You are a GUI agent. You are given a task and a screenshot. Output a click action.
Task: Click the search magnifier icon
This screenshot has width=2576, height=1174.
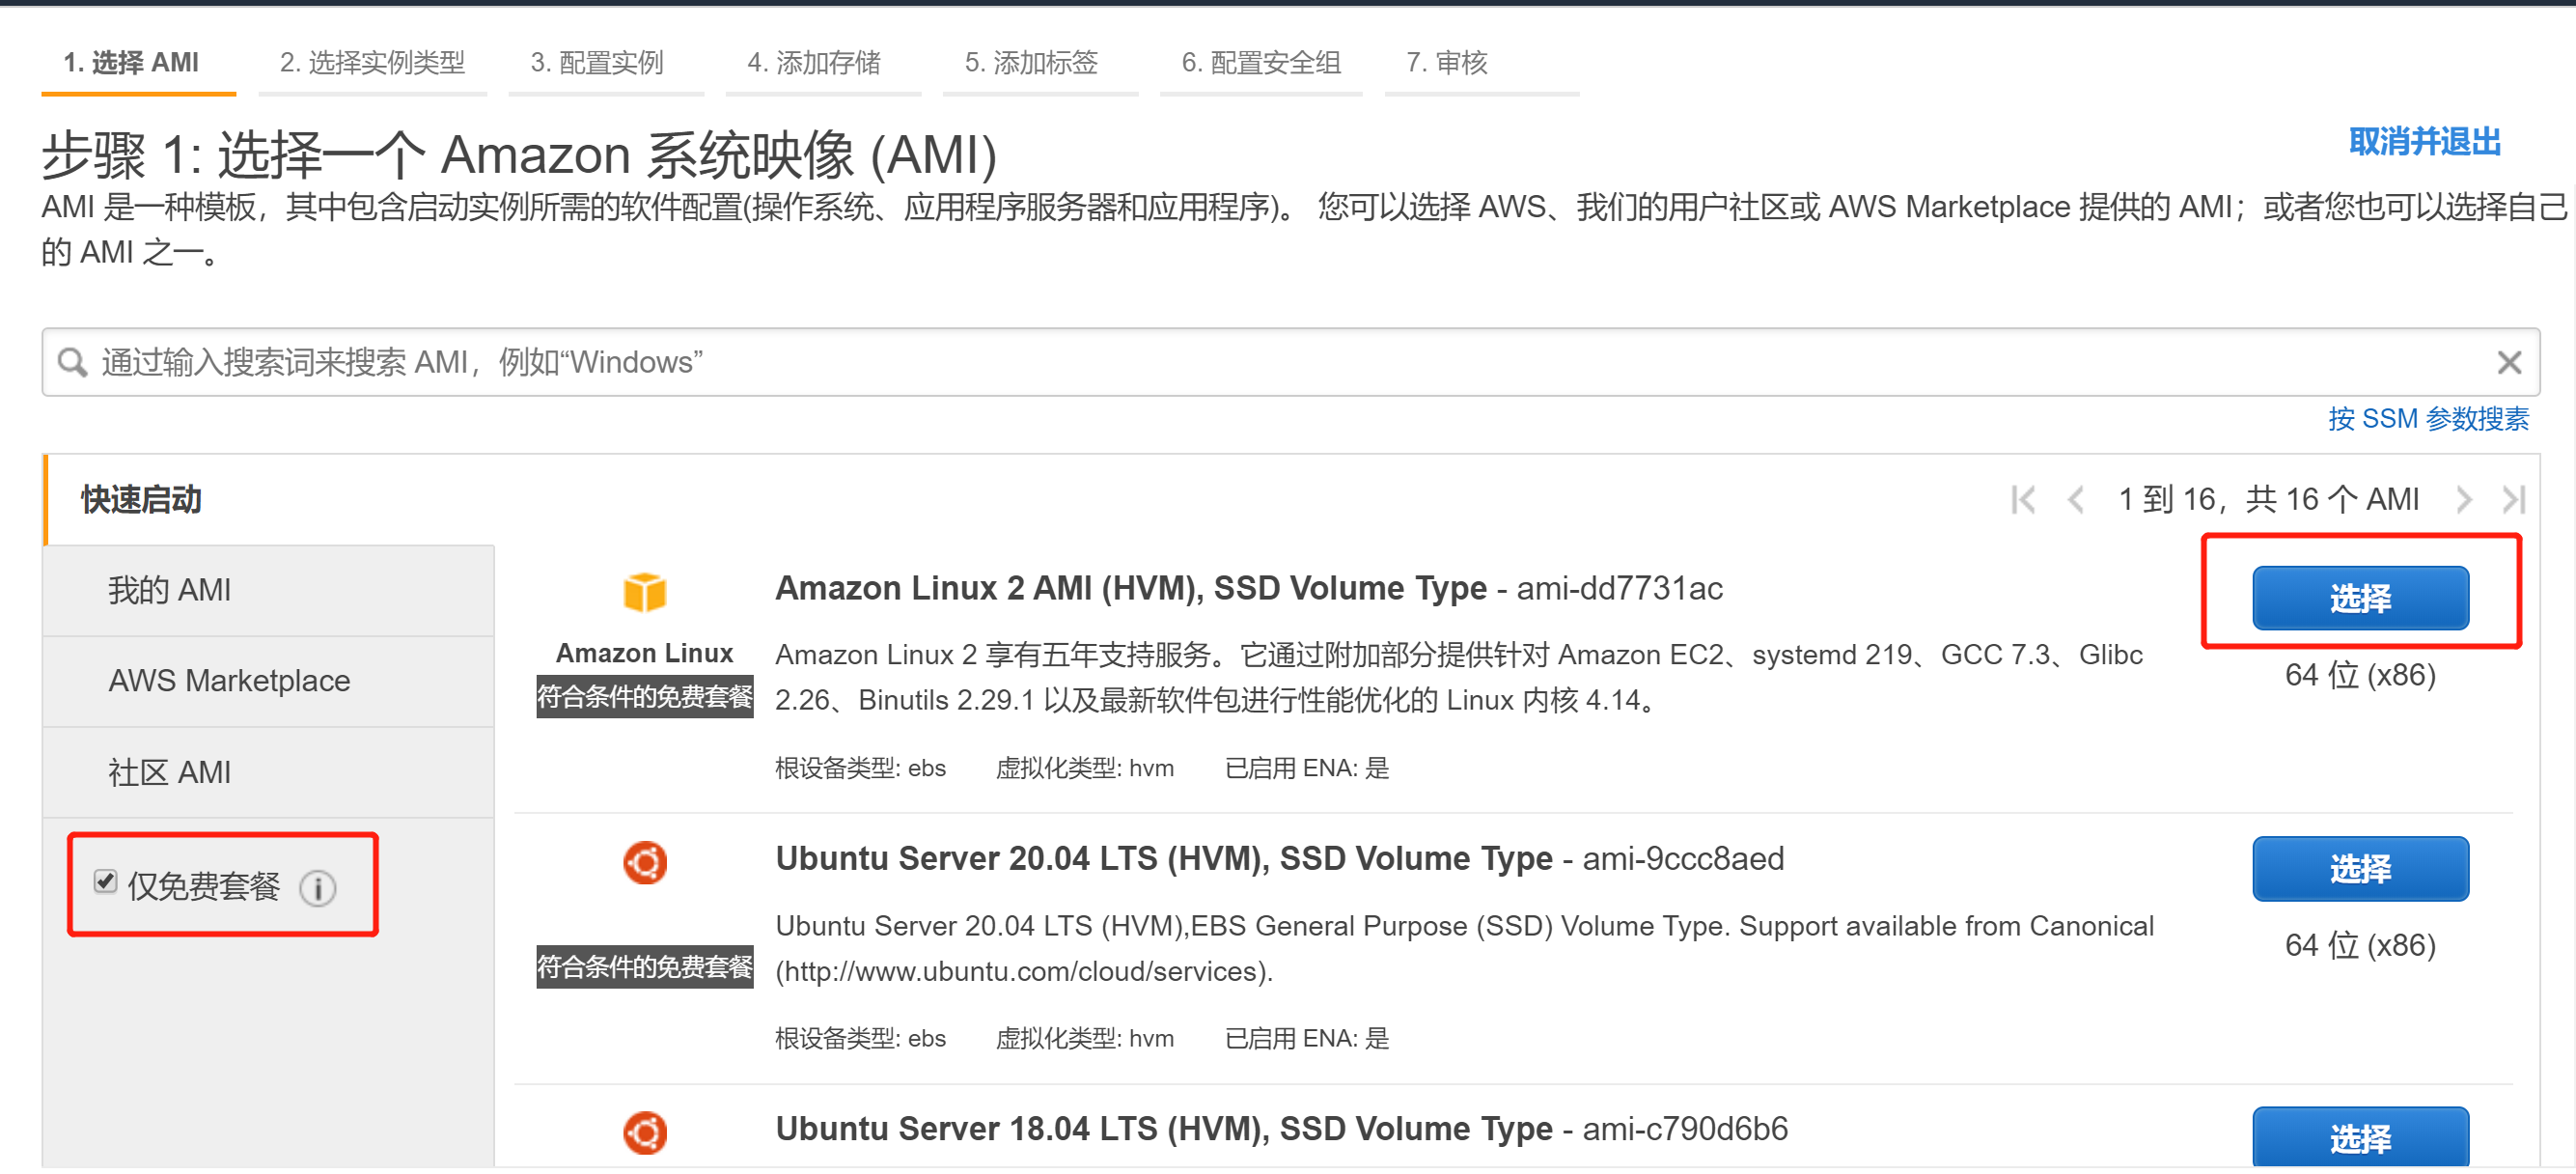pyautogui.click(x=72, y=363)
